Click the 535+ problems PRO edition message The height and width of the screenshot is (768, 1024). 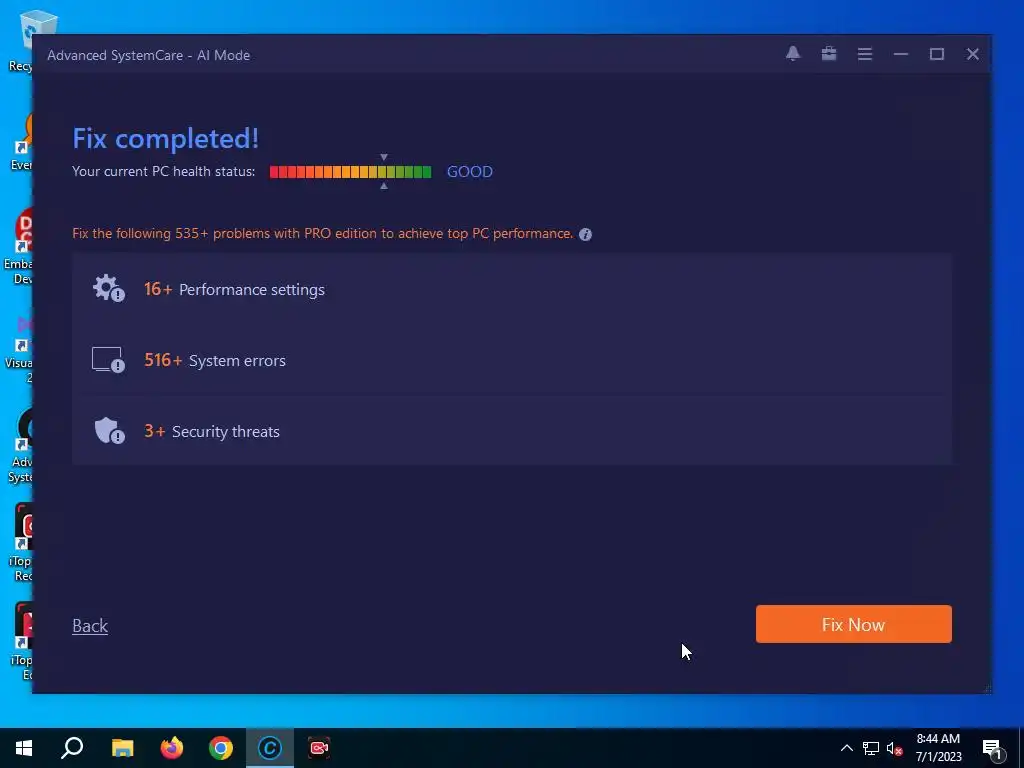pyautogui.click(x=323, y=233)
